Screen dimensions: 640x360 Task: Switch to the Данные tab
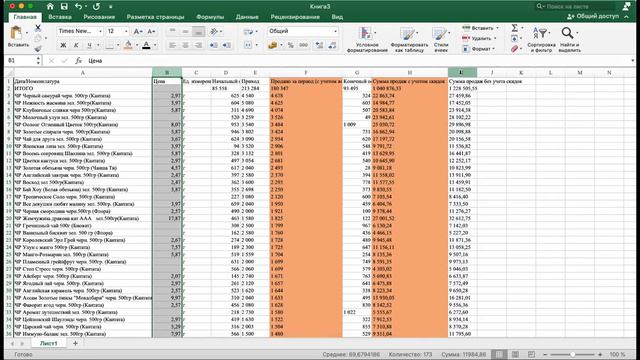tap(247, 17)
